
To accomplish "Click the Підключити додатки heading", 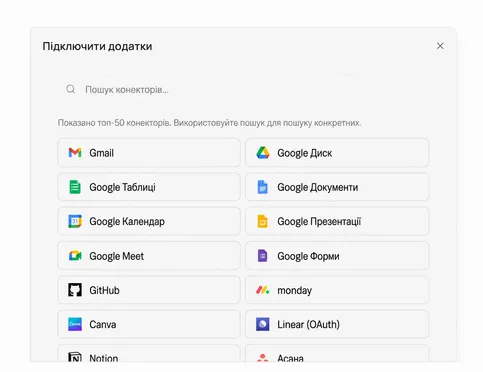I will (97, 46).
